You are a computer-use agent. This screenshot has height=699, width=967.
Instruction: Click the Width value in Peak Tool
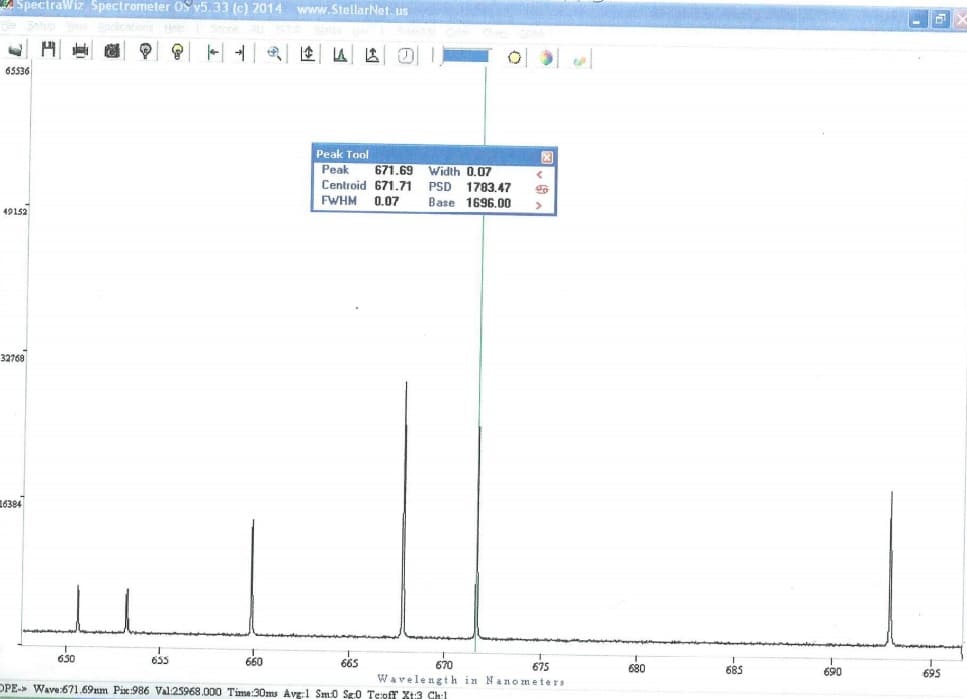(x=479, y=172)
